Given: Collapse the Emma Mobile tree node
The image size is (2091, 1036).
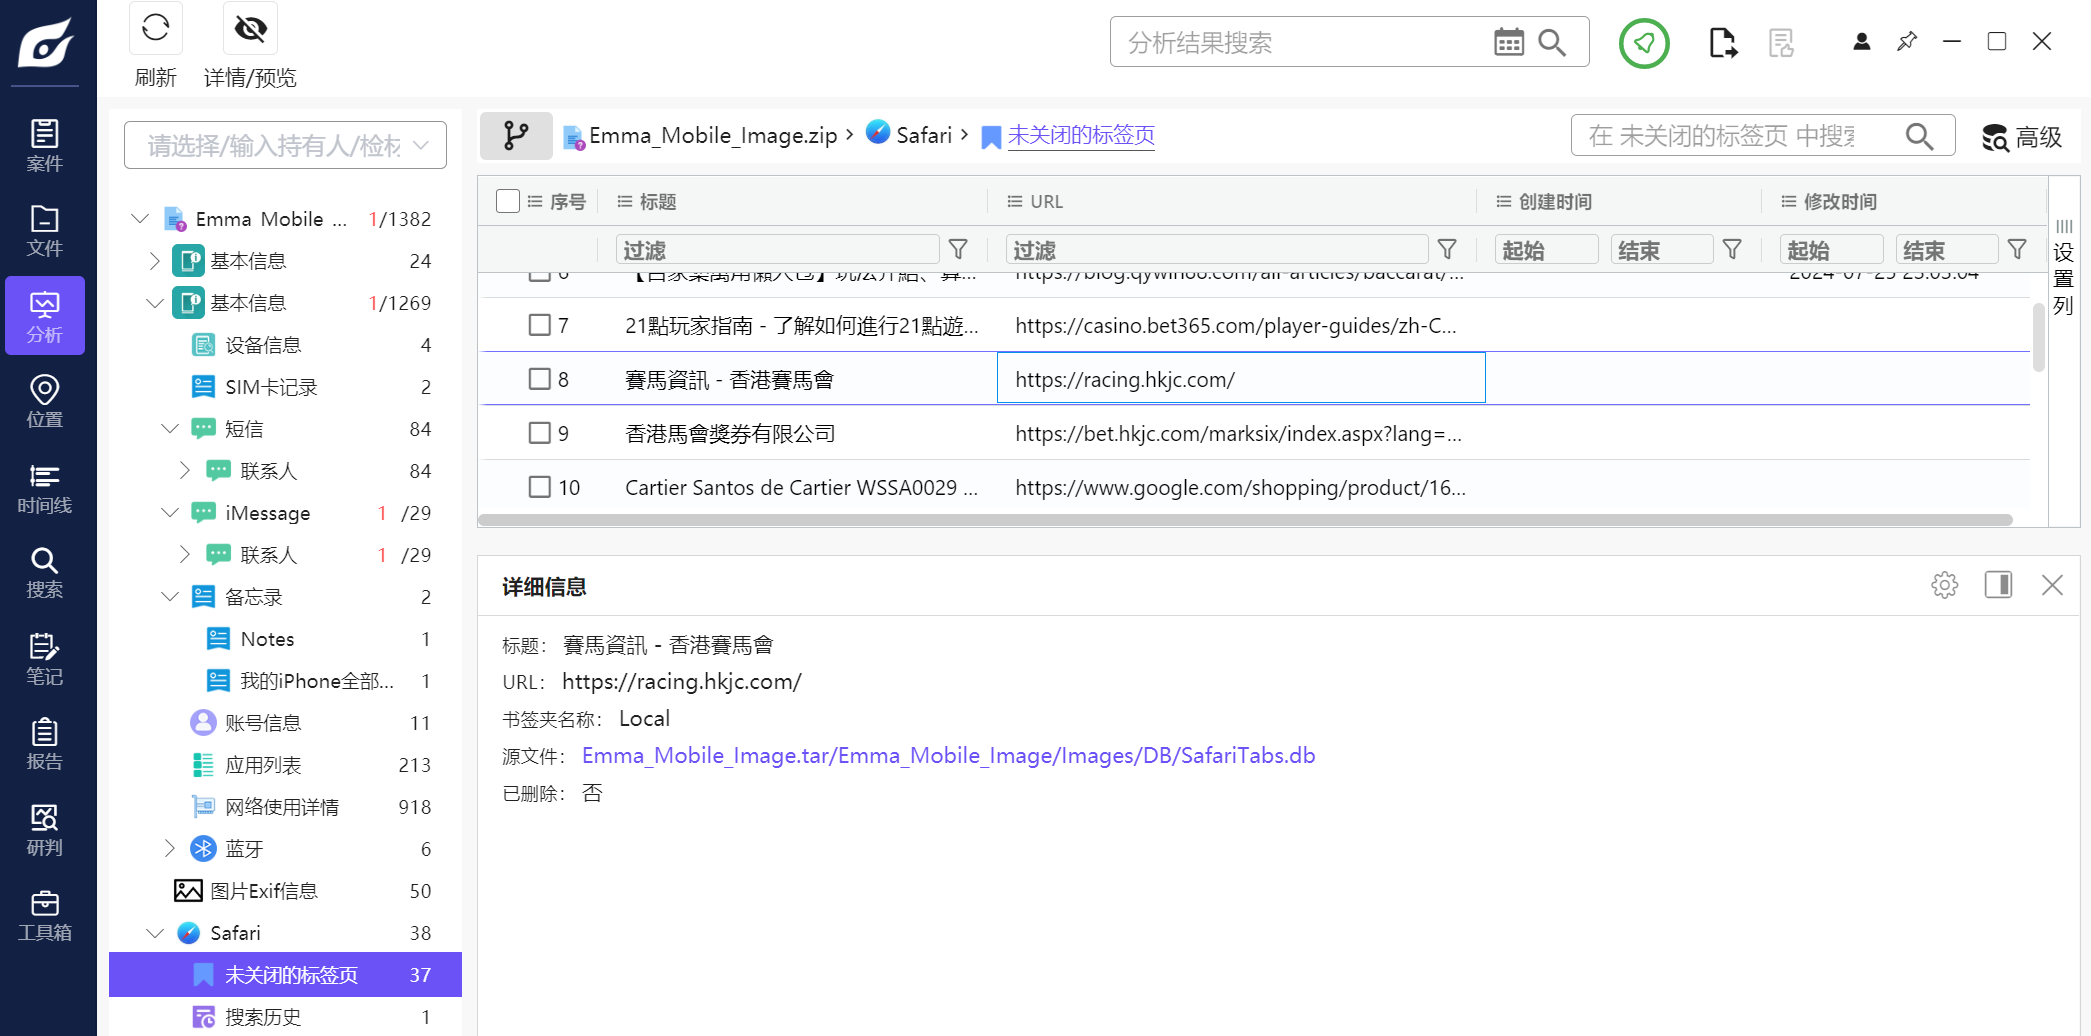Looking at the screenshot, I should 140,219.
